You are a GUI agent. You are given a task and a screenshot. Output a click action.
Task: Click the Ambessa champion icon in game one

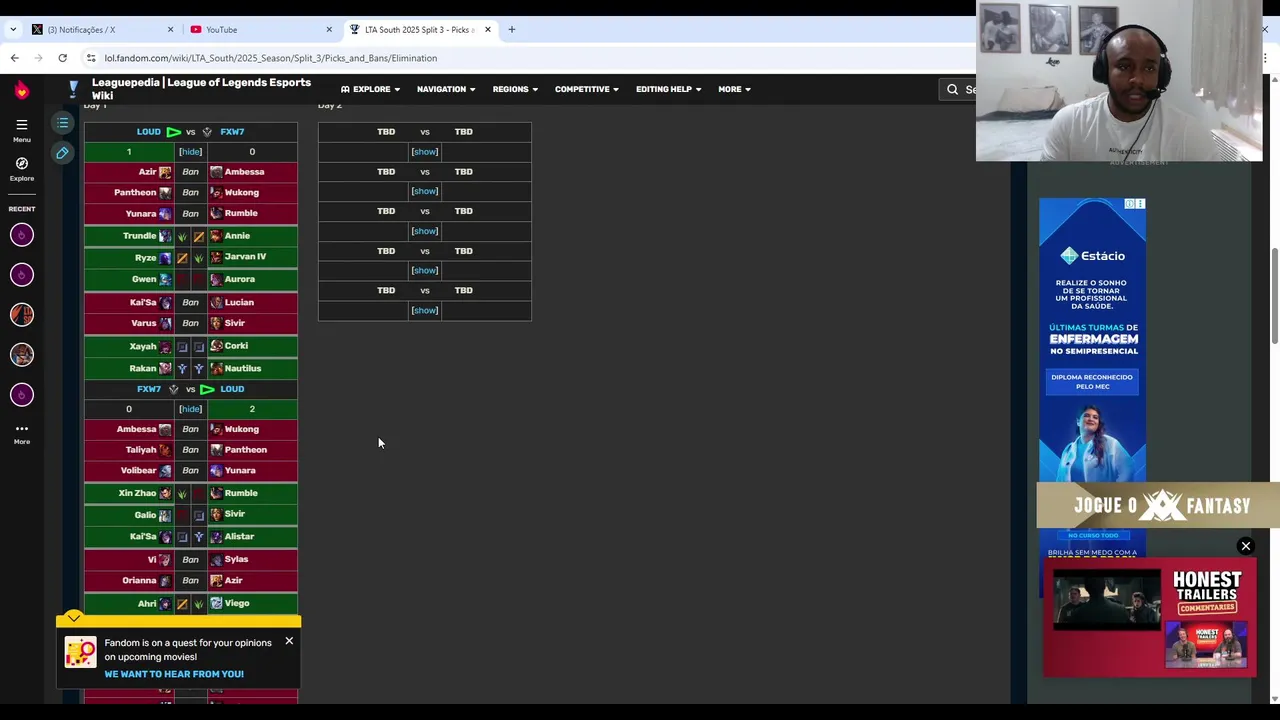pos(216,172)
